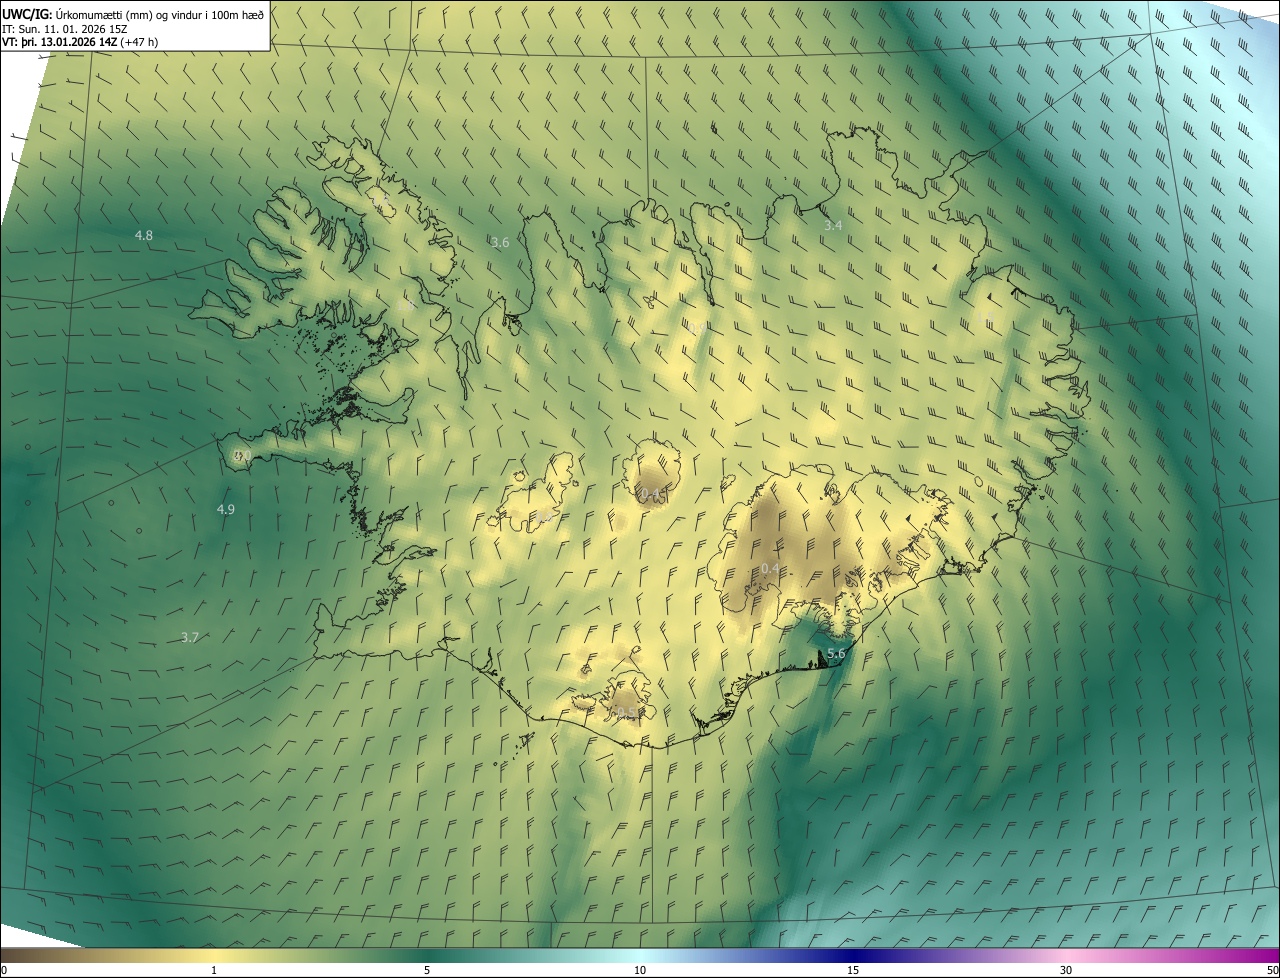Click the colorbar tick label 30
This screenshot has width=1280, height=978.
click(1066, 970)
